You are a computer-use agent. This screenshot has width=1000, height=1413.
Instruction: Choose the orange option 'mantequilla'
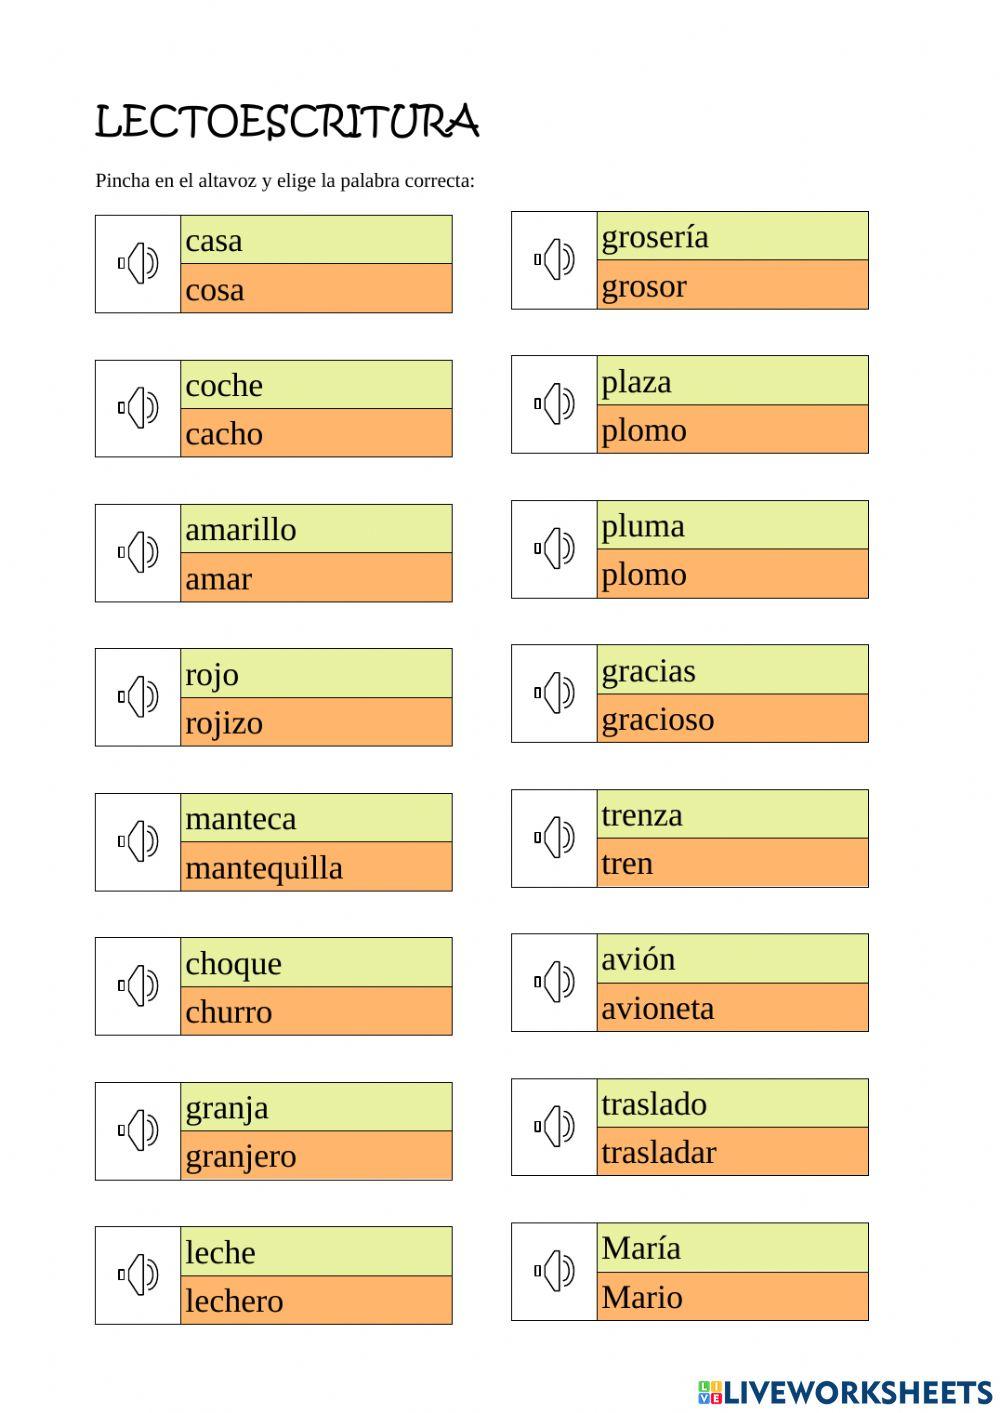pyautogui.click(x=316, y=867)
